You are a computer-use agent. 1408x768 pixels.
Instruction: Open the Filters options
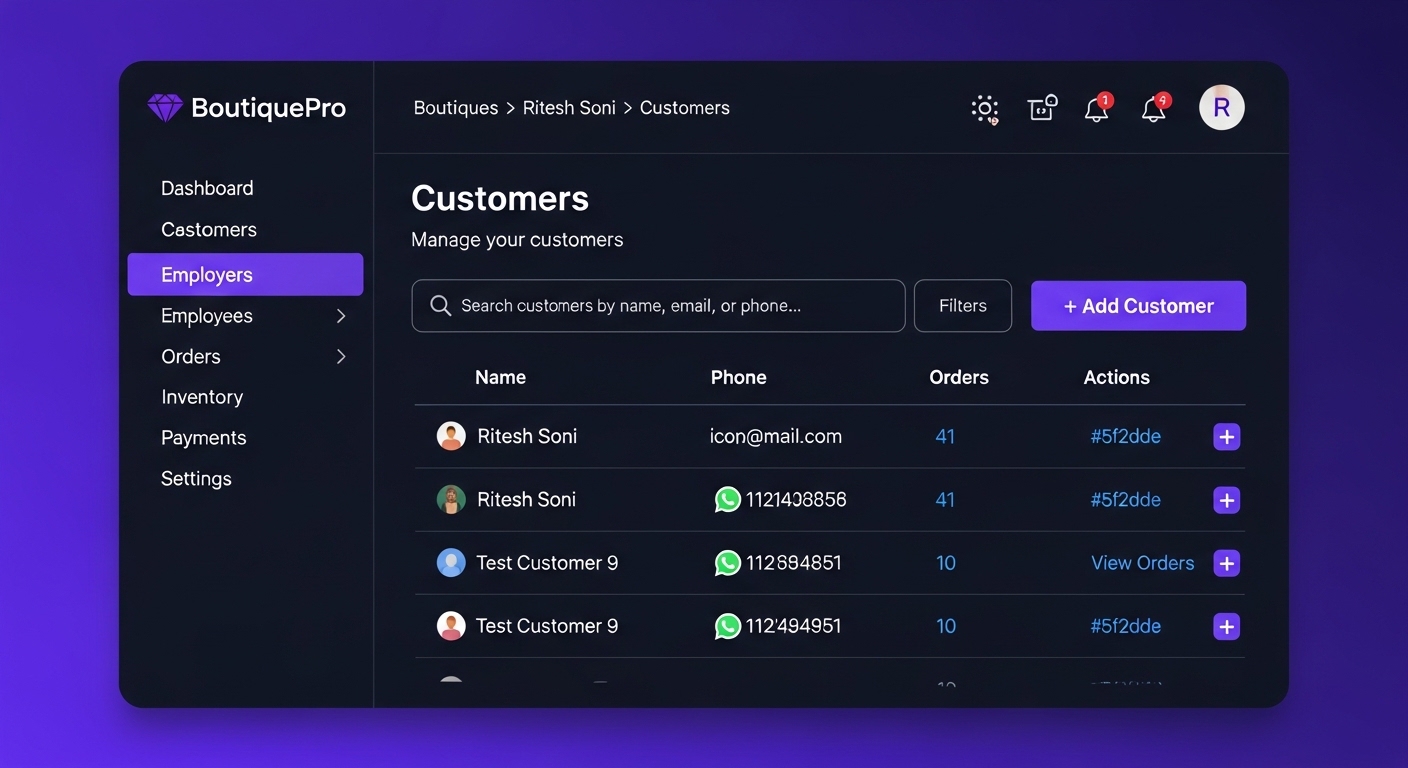click(x=962, y=306)
